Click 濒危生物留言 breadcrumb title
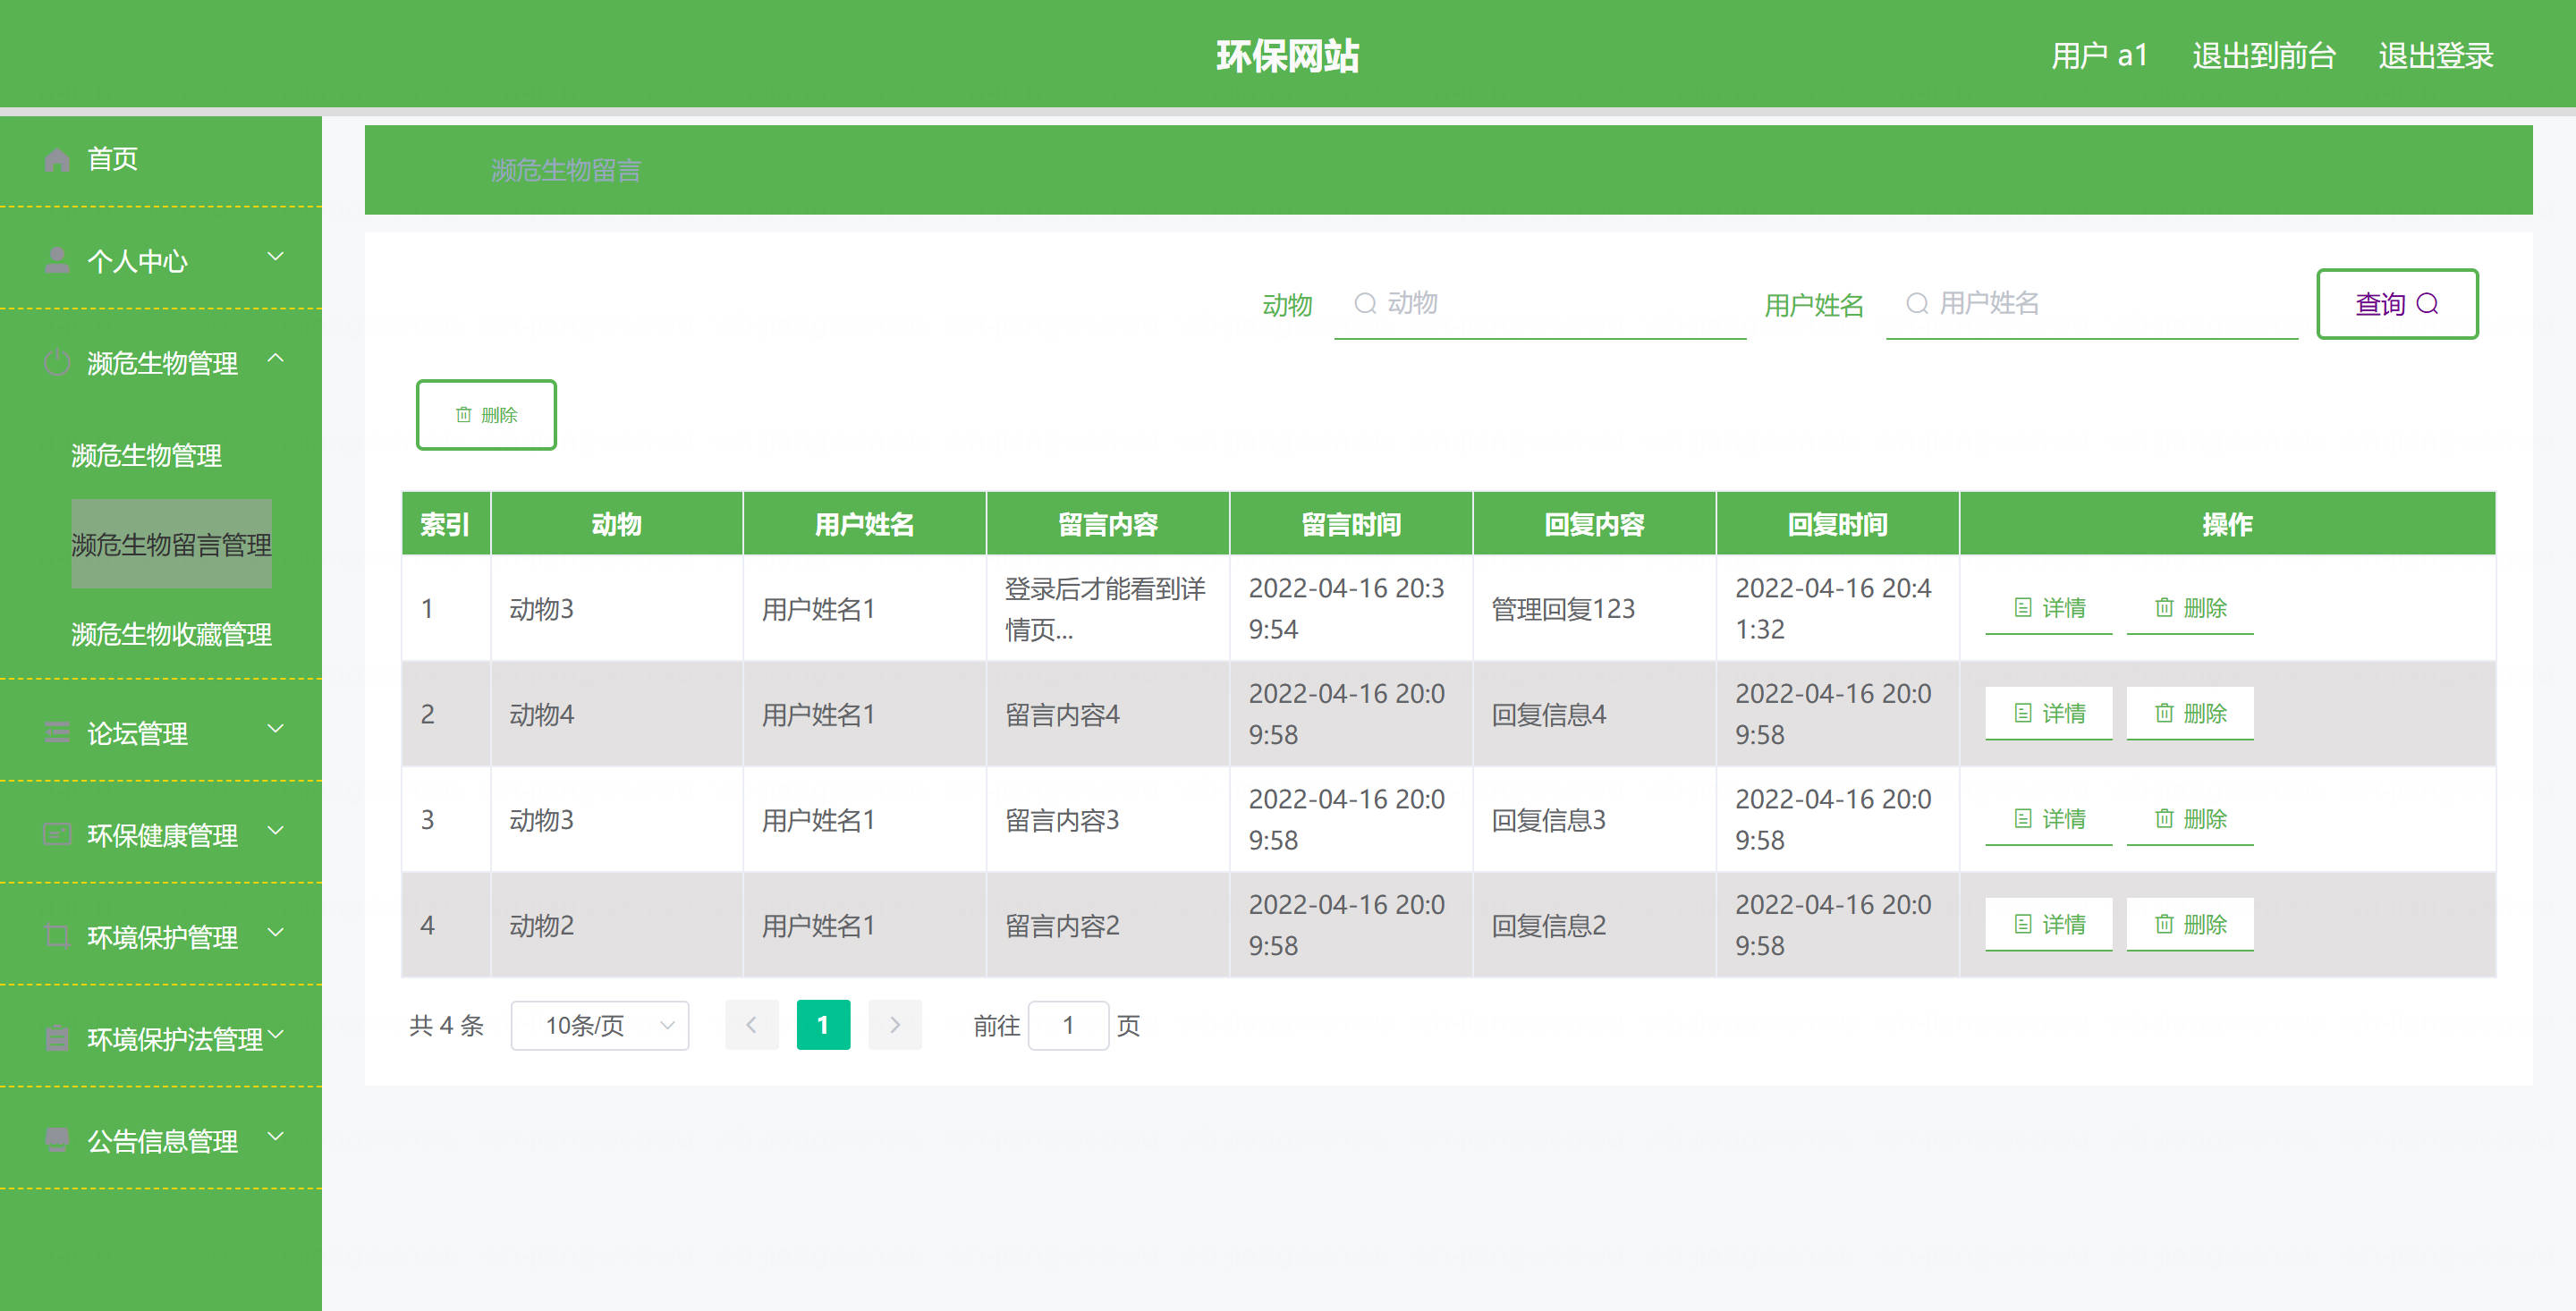 (x=566, y=170)
